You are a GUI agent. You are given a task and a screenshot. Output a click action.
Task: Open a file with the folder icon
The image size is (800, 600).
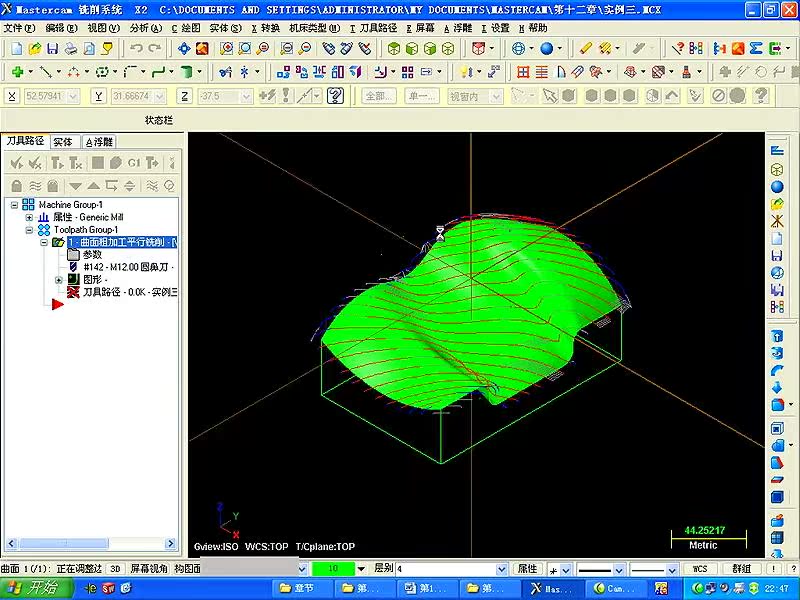pyautogui.click(x=34, y=49)
